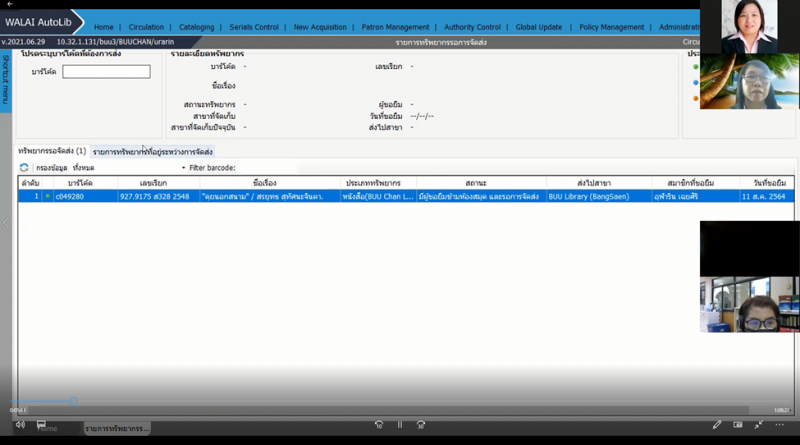Click the skip forward icon in player
This screenshot has width=800, height=445.
pos(422,425)
